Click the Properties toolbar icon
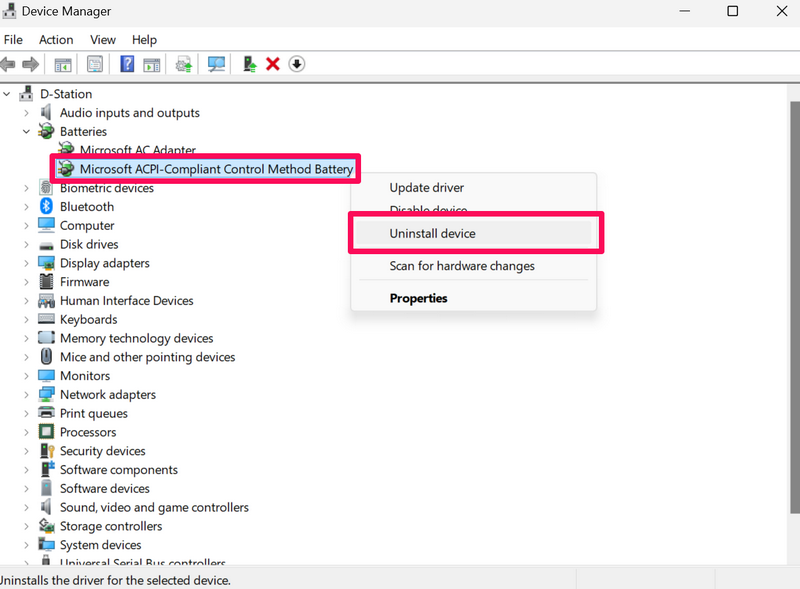Viewport: 800px width, 589px height. pyautogui.click(x=95, y=64)
